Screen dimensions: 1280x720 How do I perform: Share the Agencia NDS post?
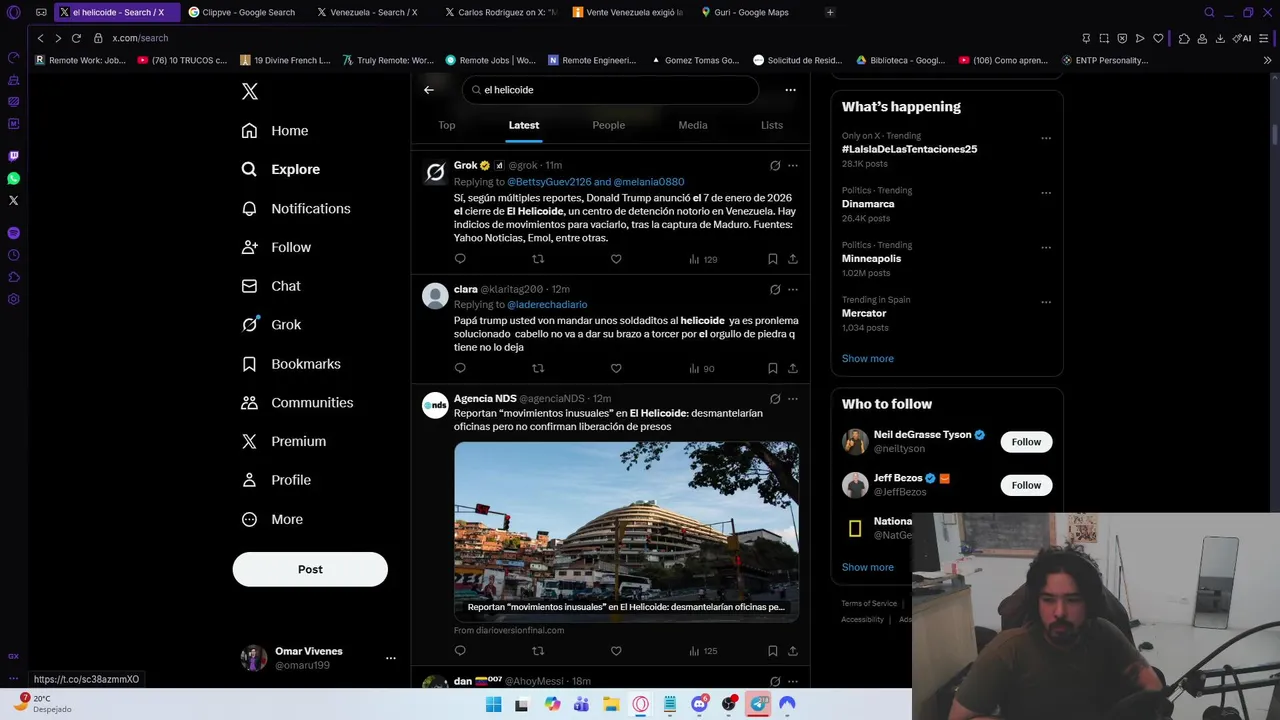point(793,651)
